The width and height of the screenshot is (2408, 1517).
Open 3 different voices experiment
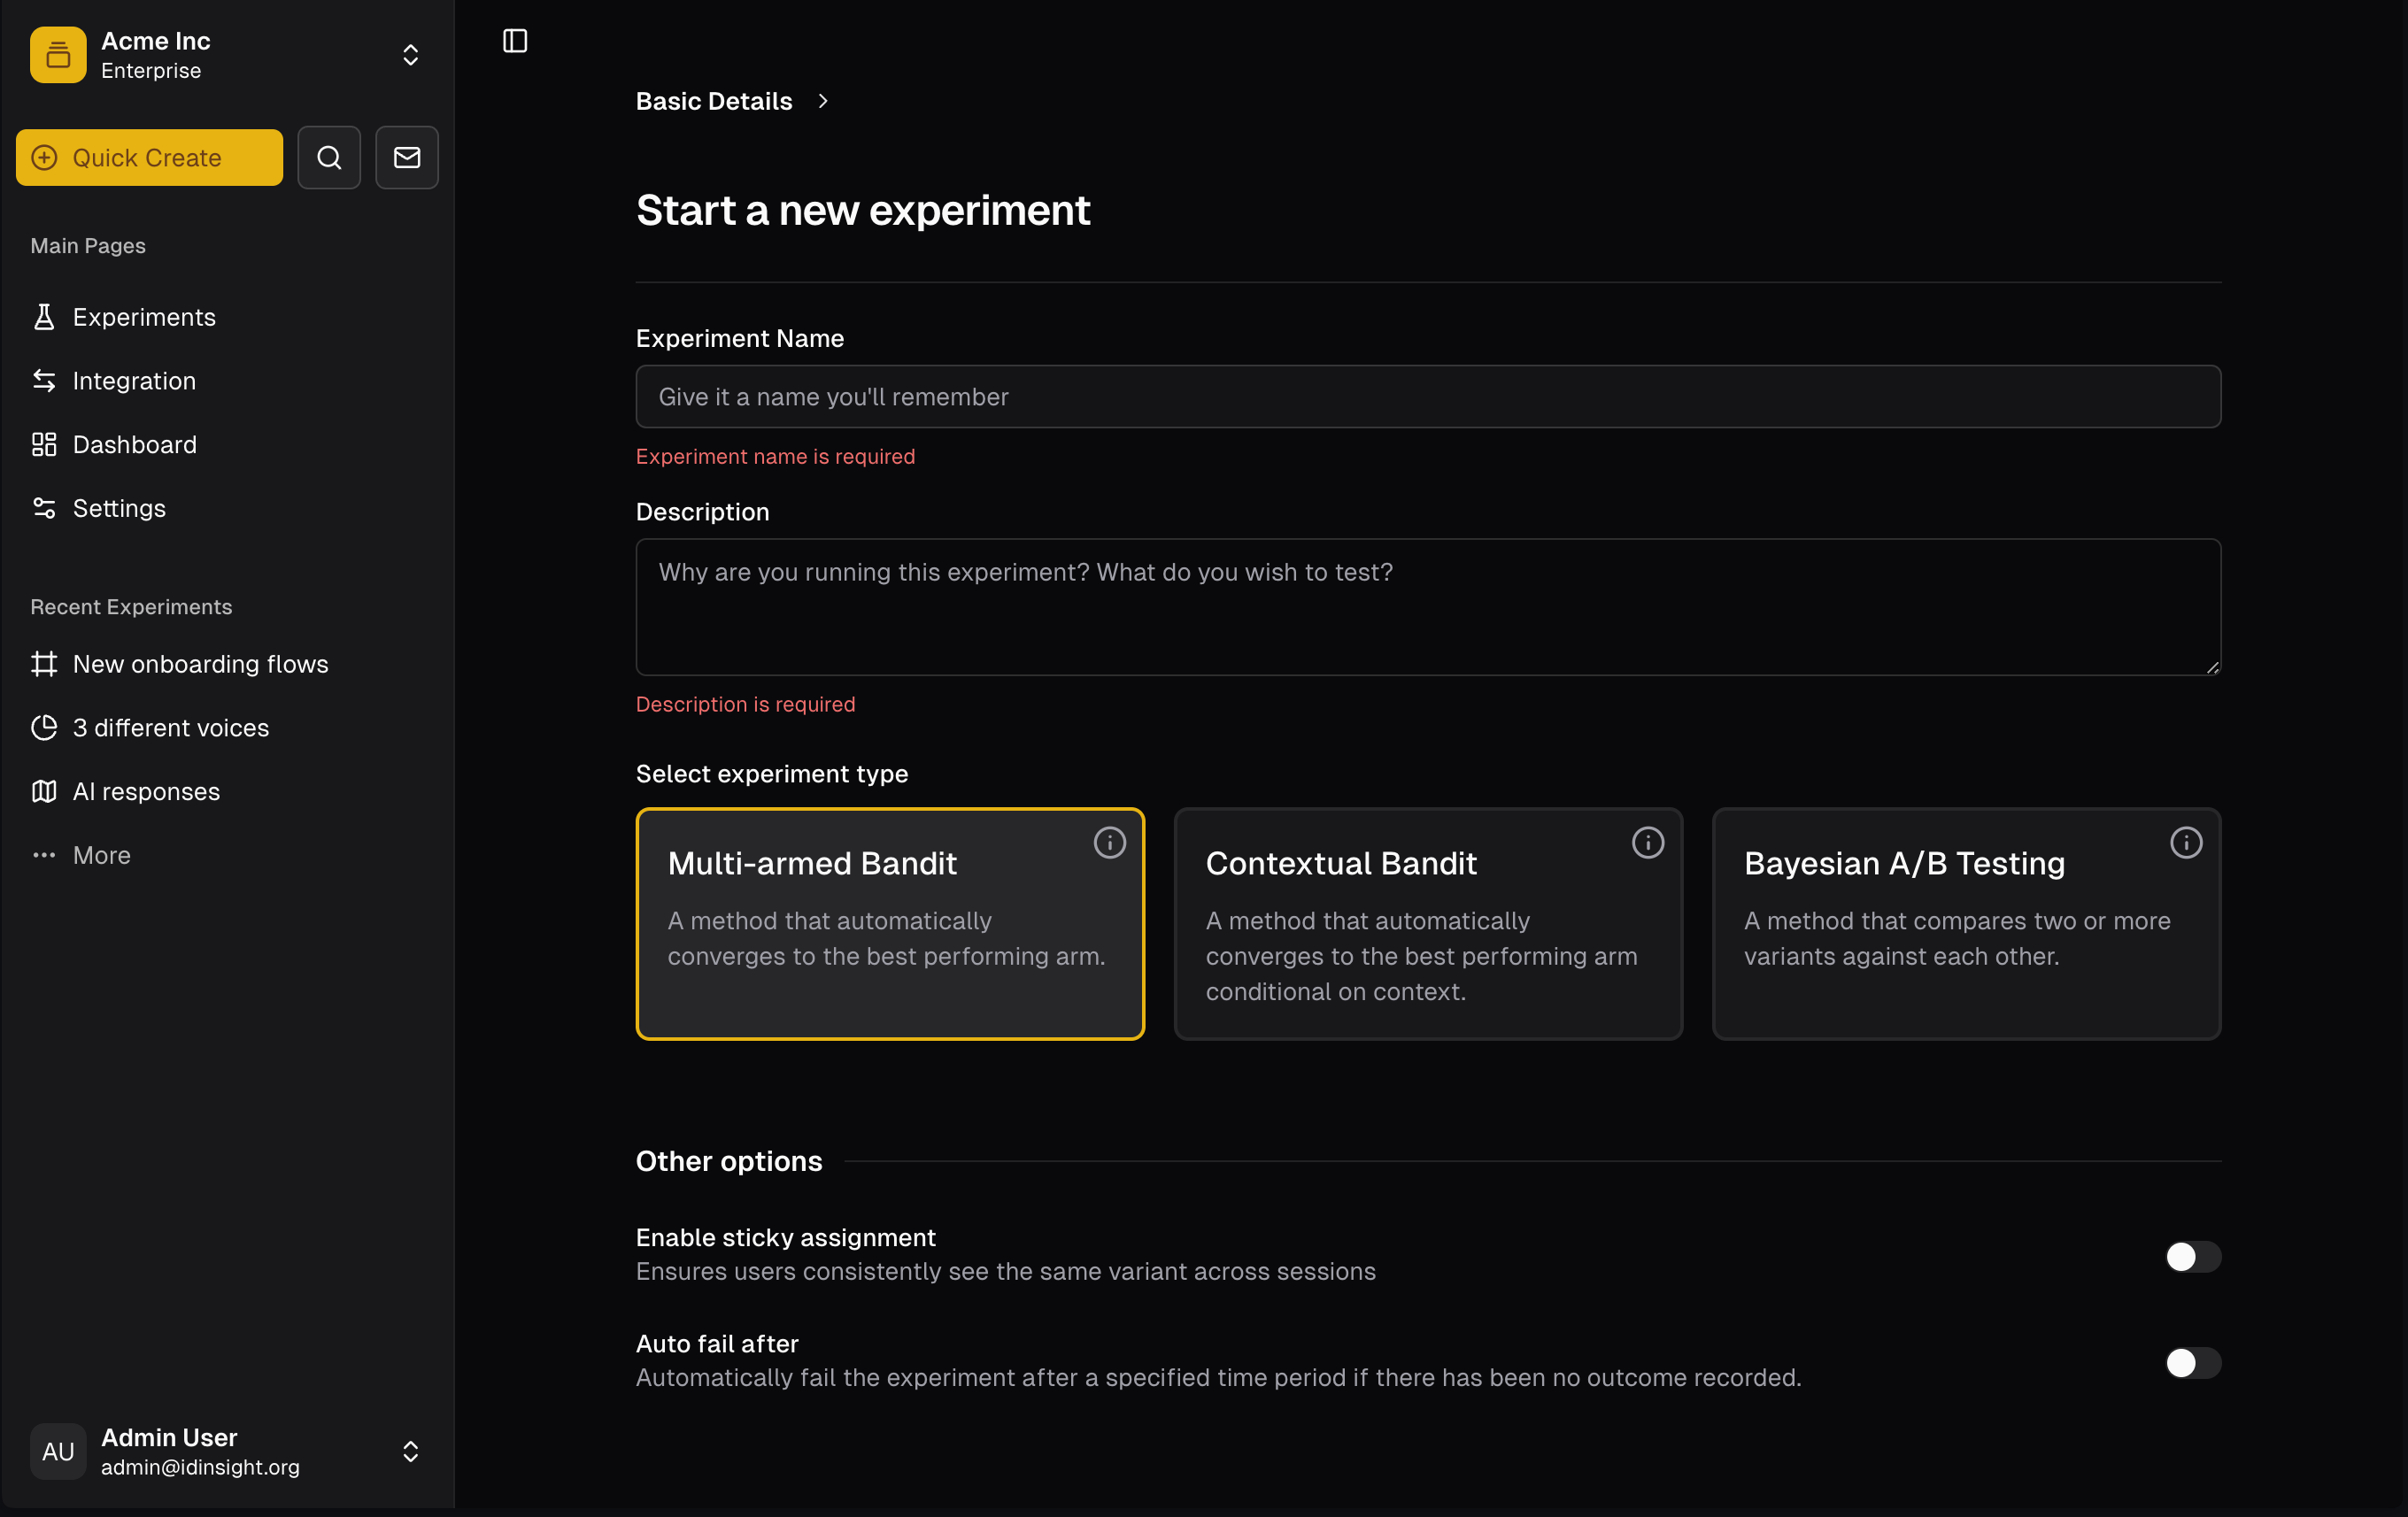coord(170,728)
